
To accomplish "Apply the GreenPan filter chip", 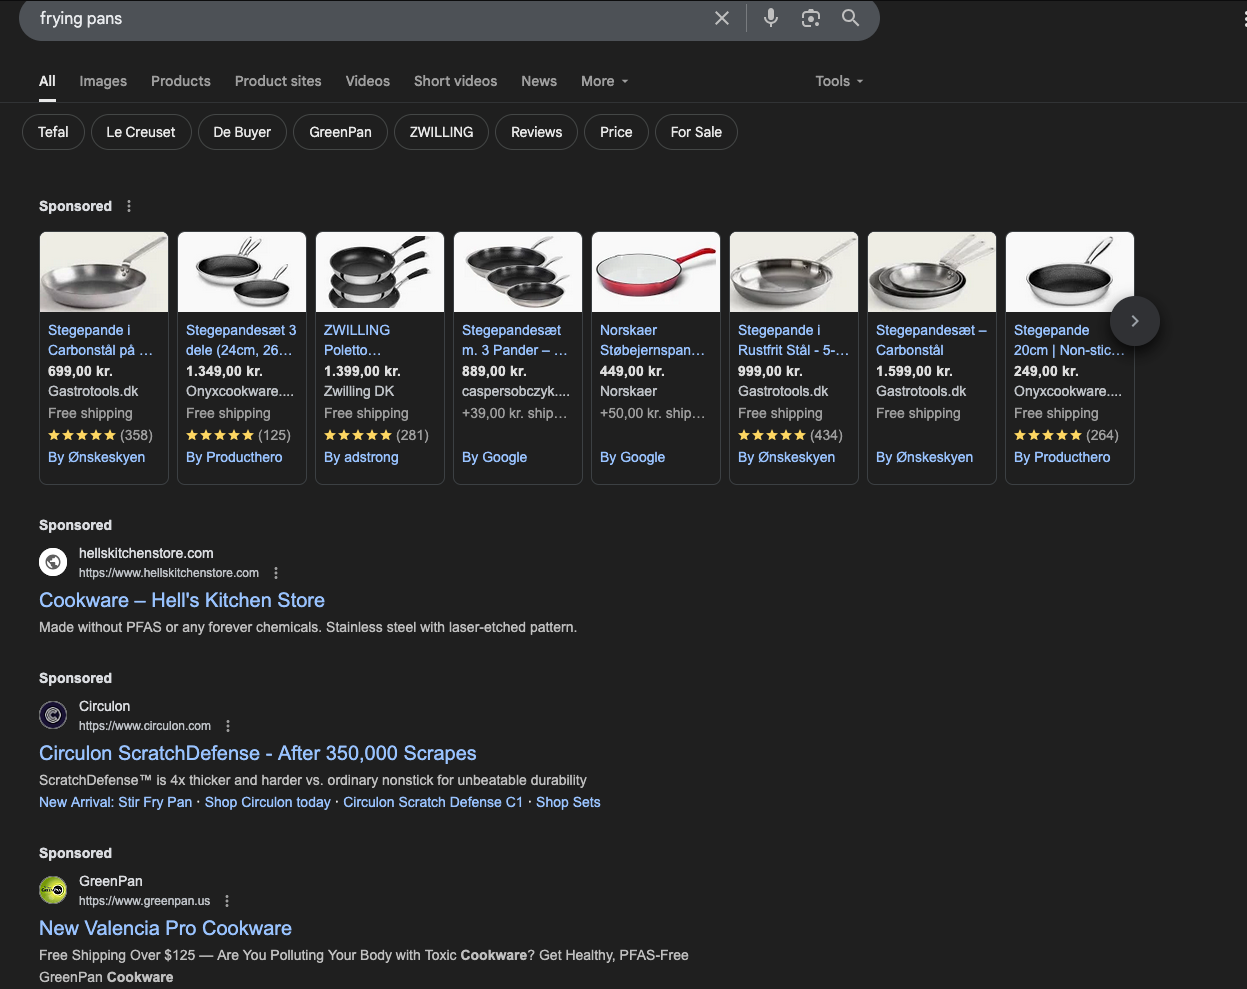I will (340, 132).
